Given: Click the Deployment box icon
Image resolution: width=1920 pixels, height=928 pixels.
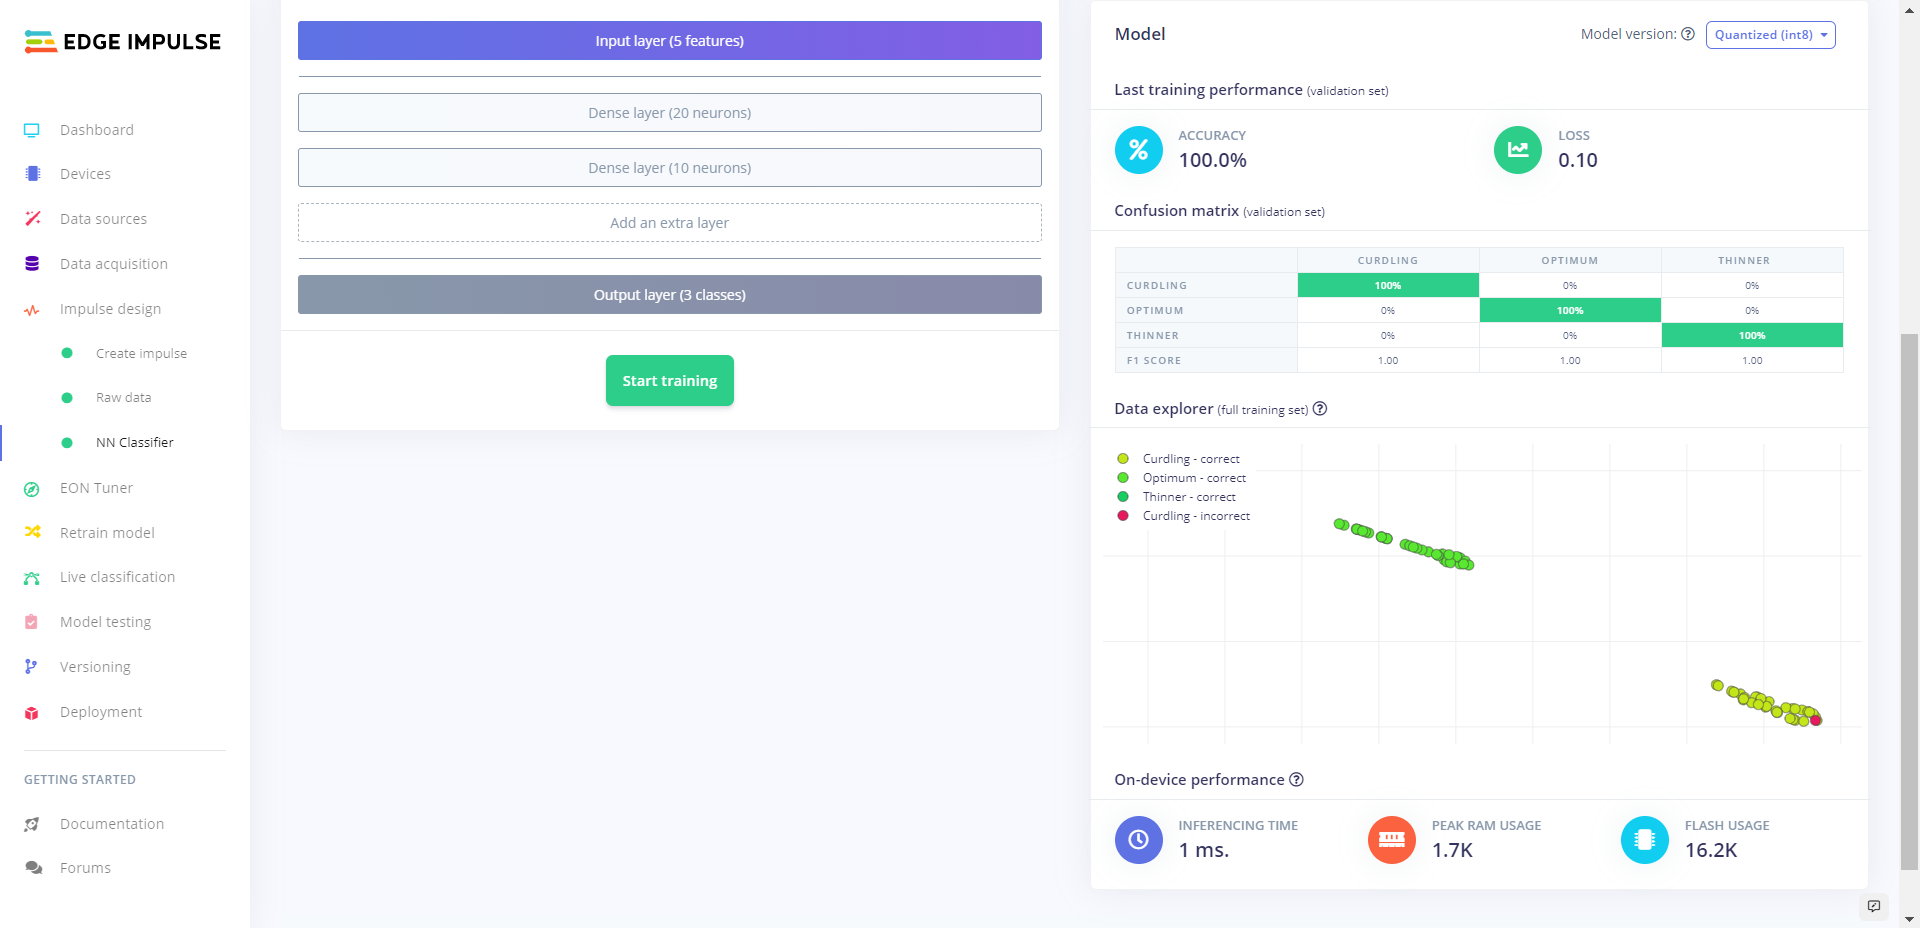Looking at the screenshot, I should 32,713.
